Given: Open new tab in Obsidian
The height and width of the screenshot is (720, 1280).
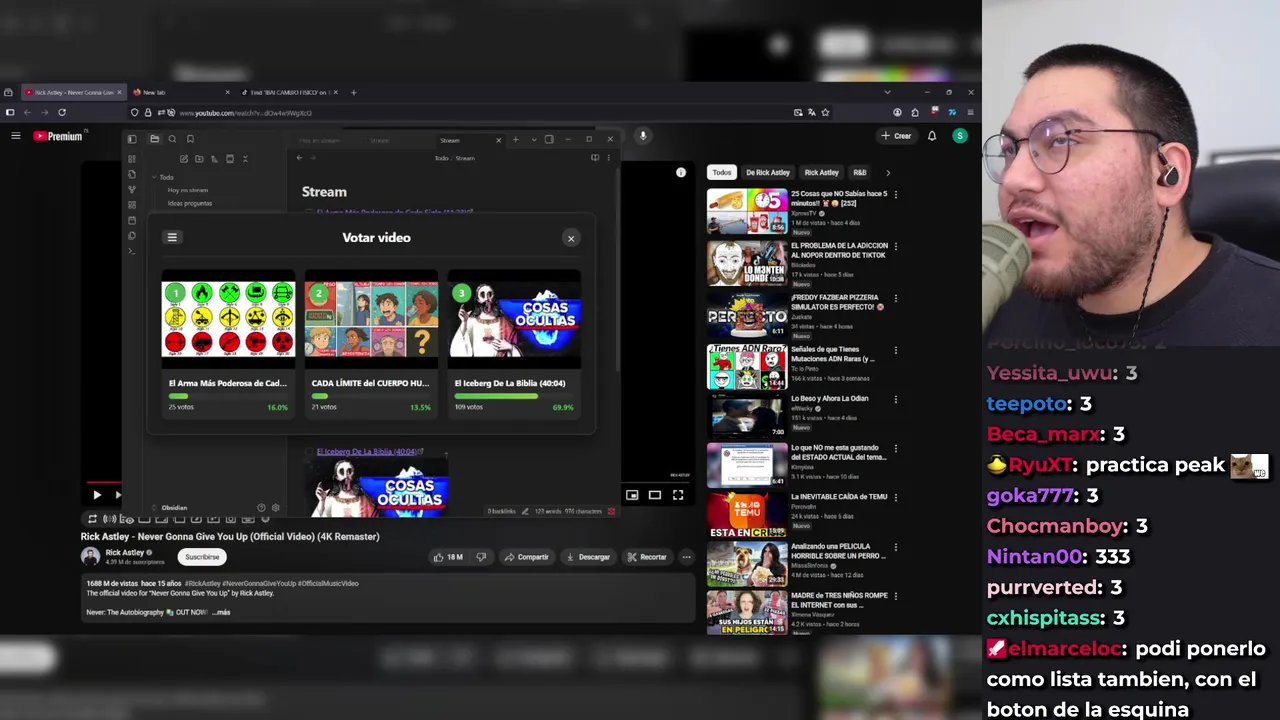Looking at the screenshot, I should coord(516,139).
